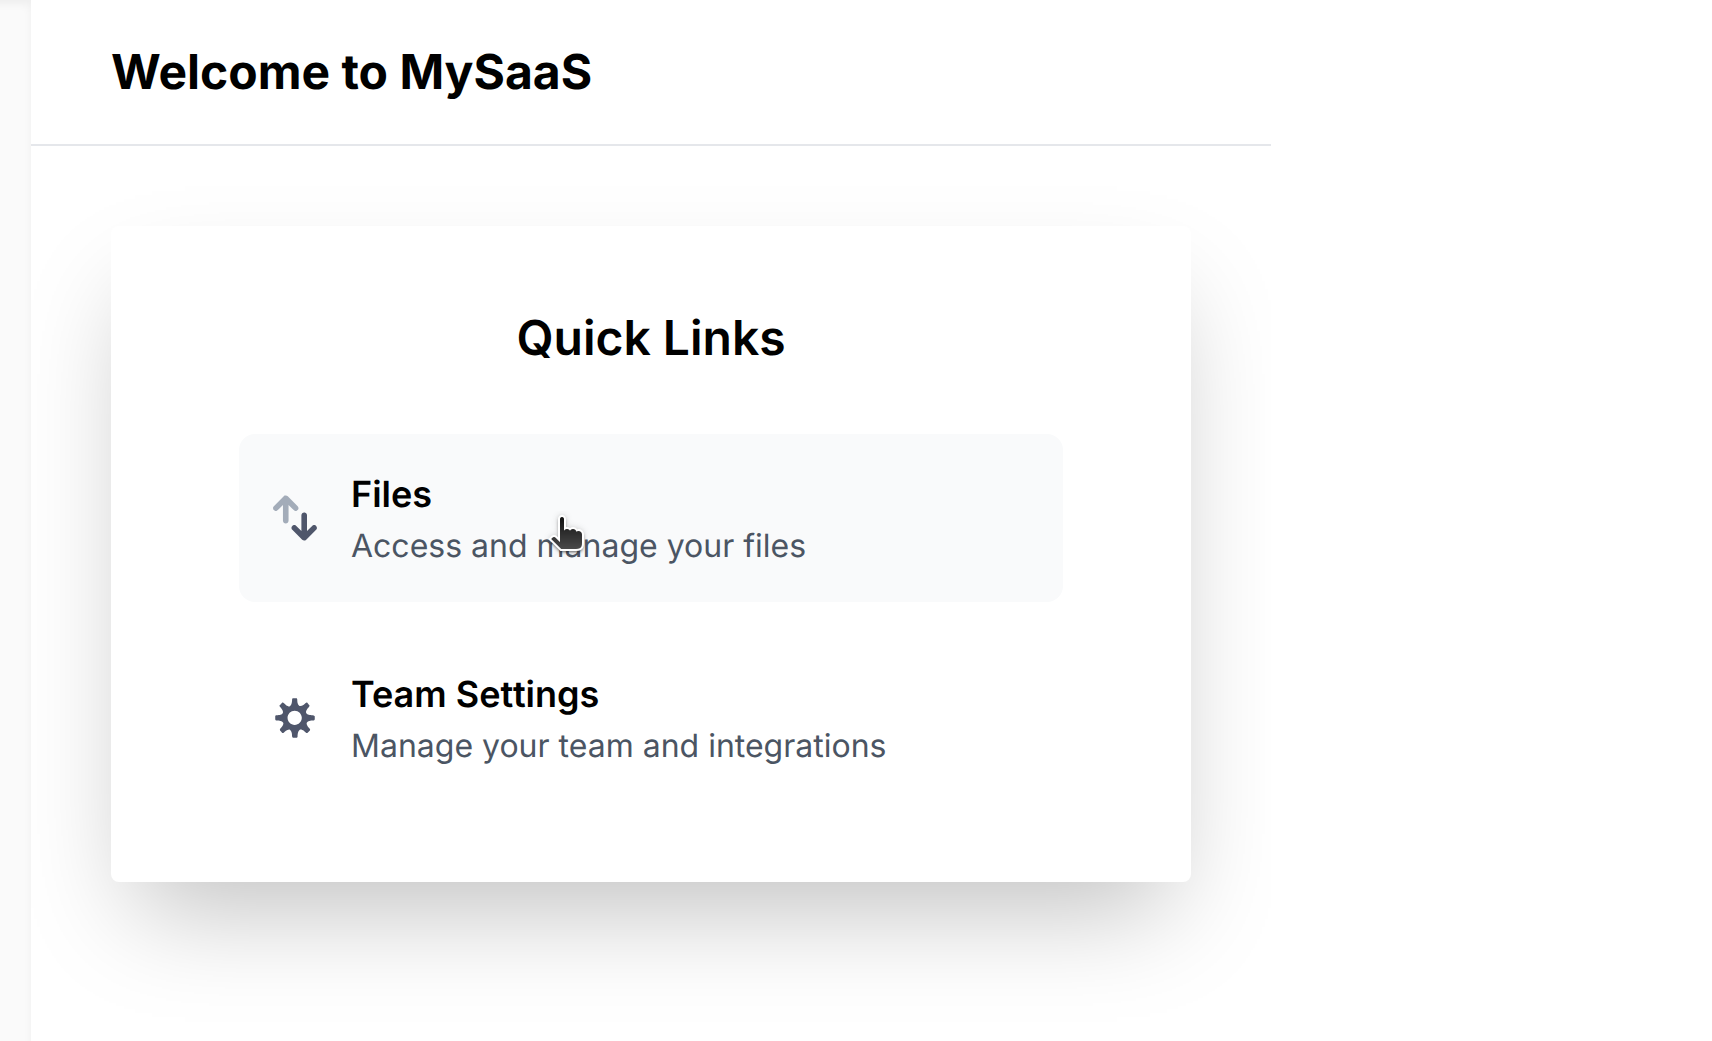Click 'Access and manage your files' subtitle
The image size is (1712, 1041).
point(578,546)
